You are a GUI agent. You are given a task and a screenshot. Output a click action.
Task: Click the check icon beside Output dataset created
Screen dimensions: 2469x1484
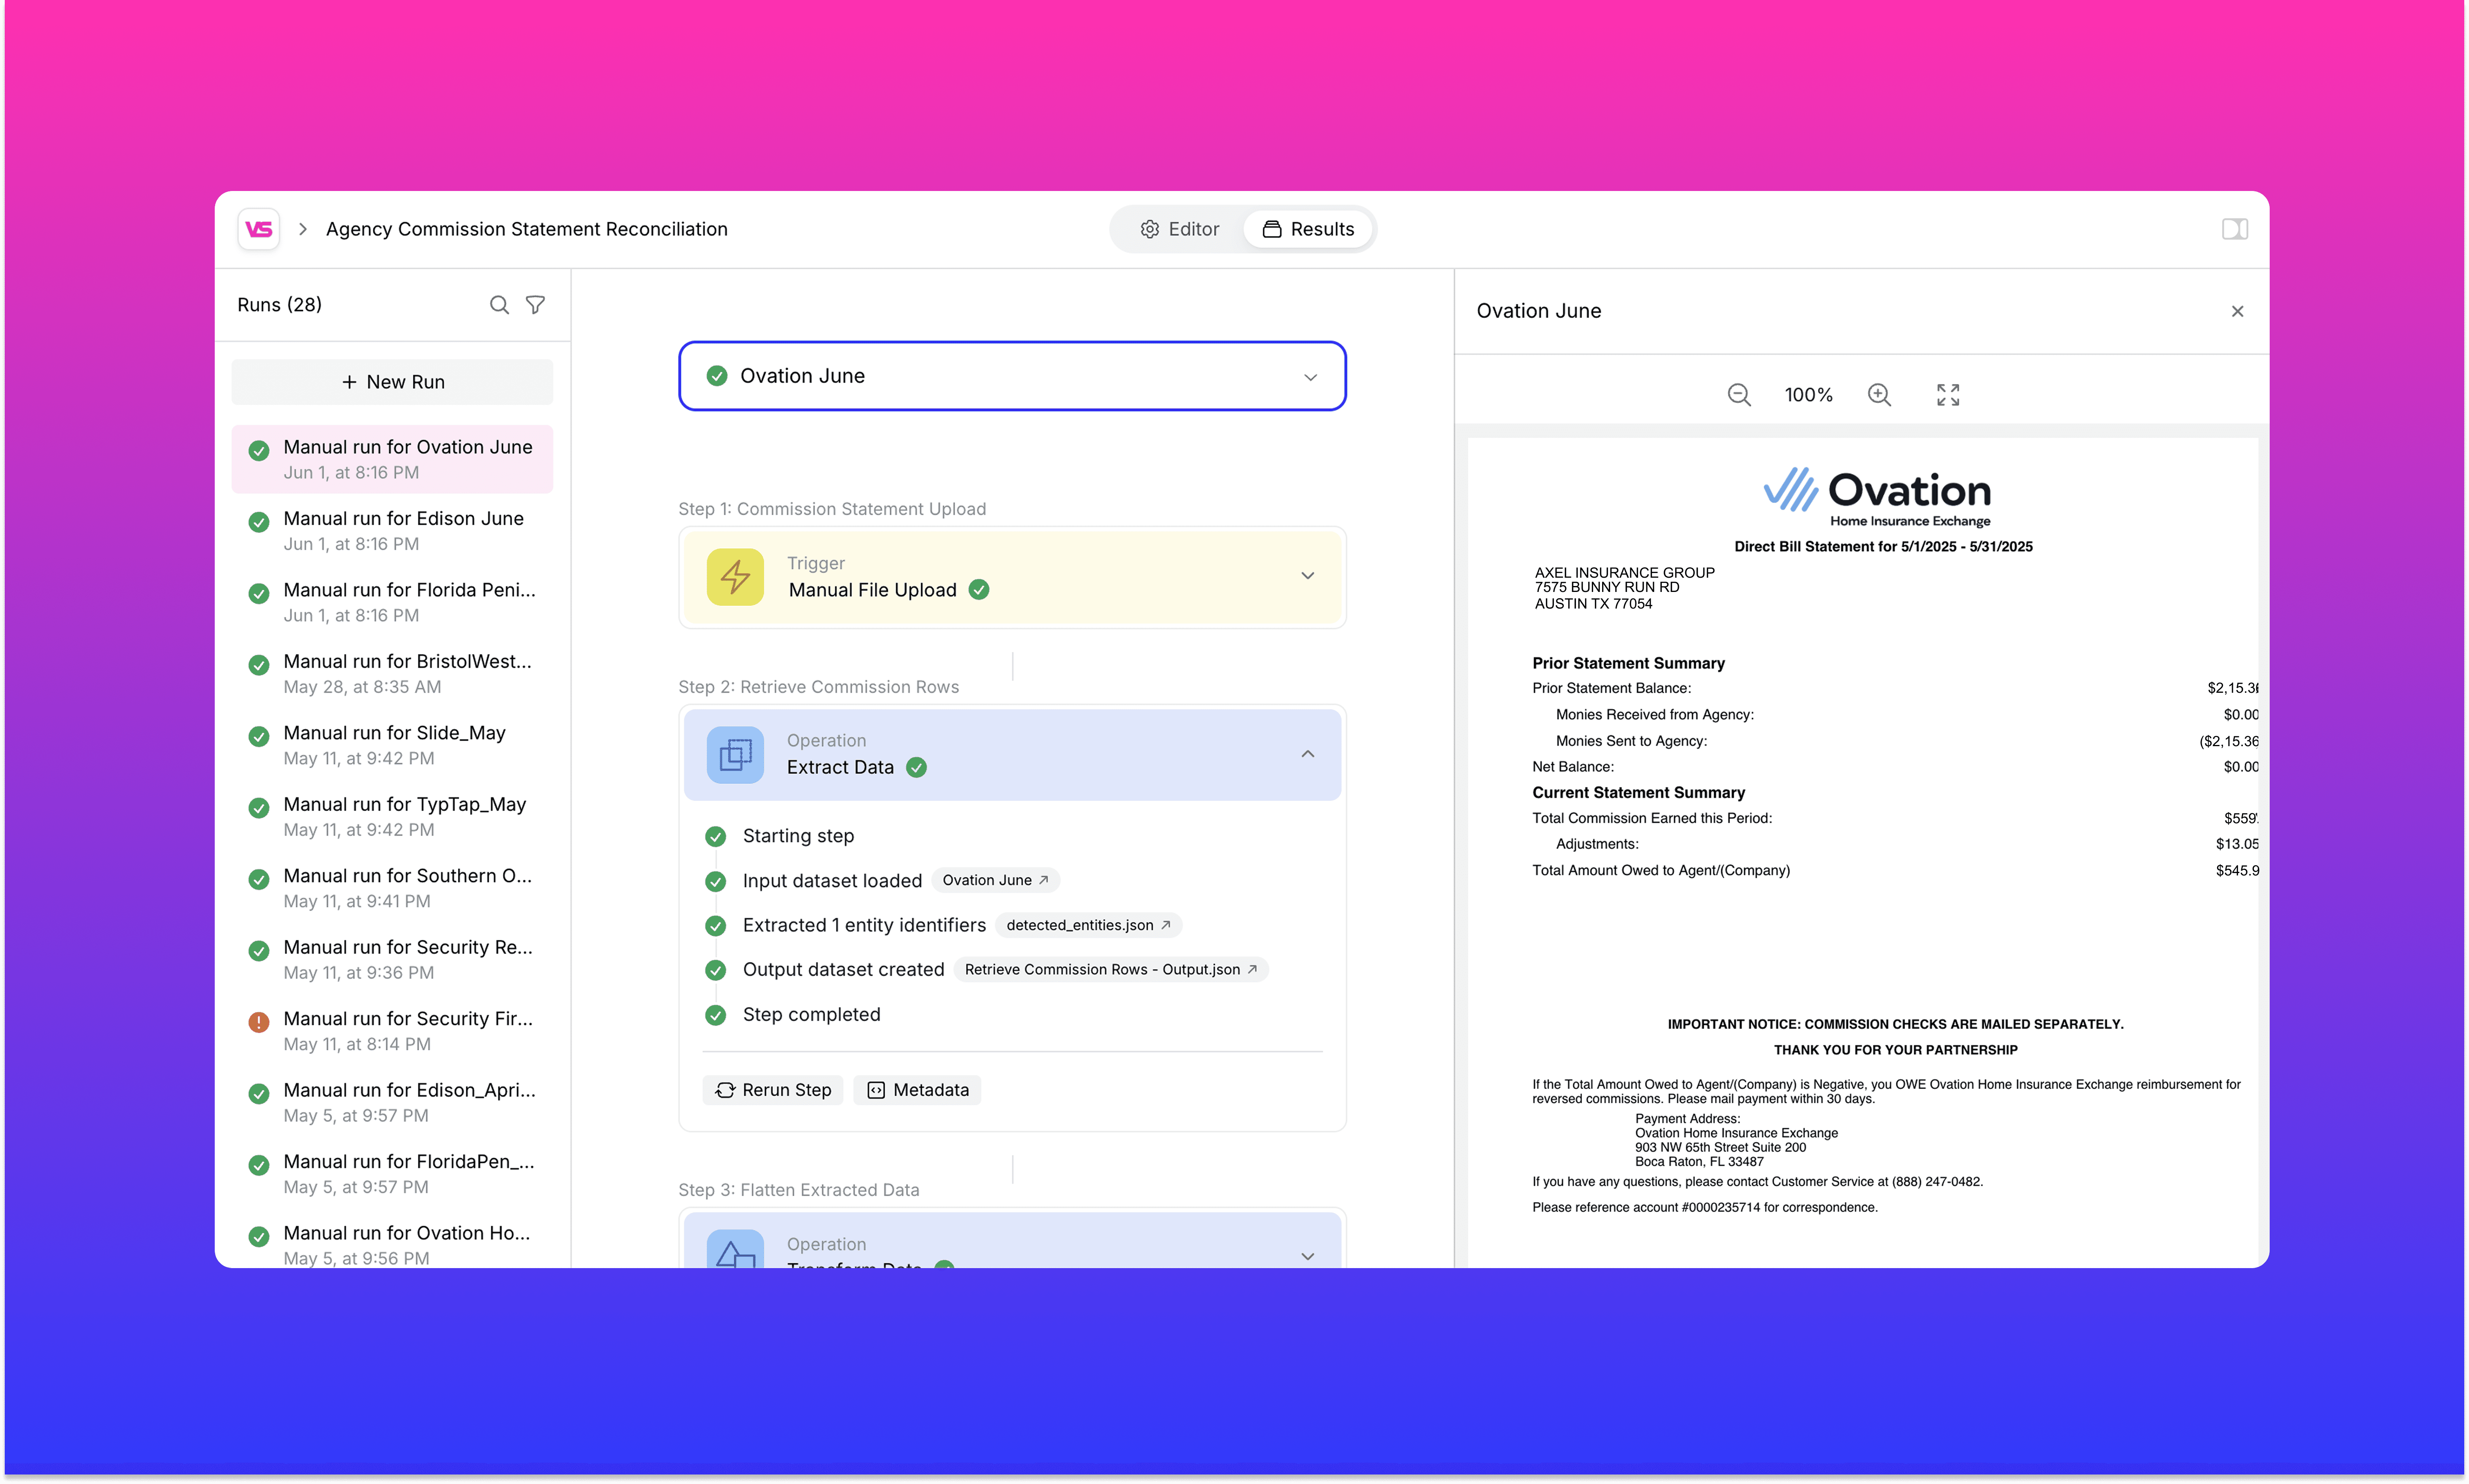(716, 970)
